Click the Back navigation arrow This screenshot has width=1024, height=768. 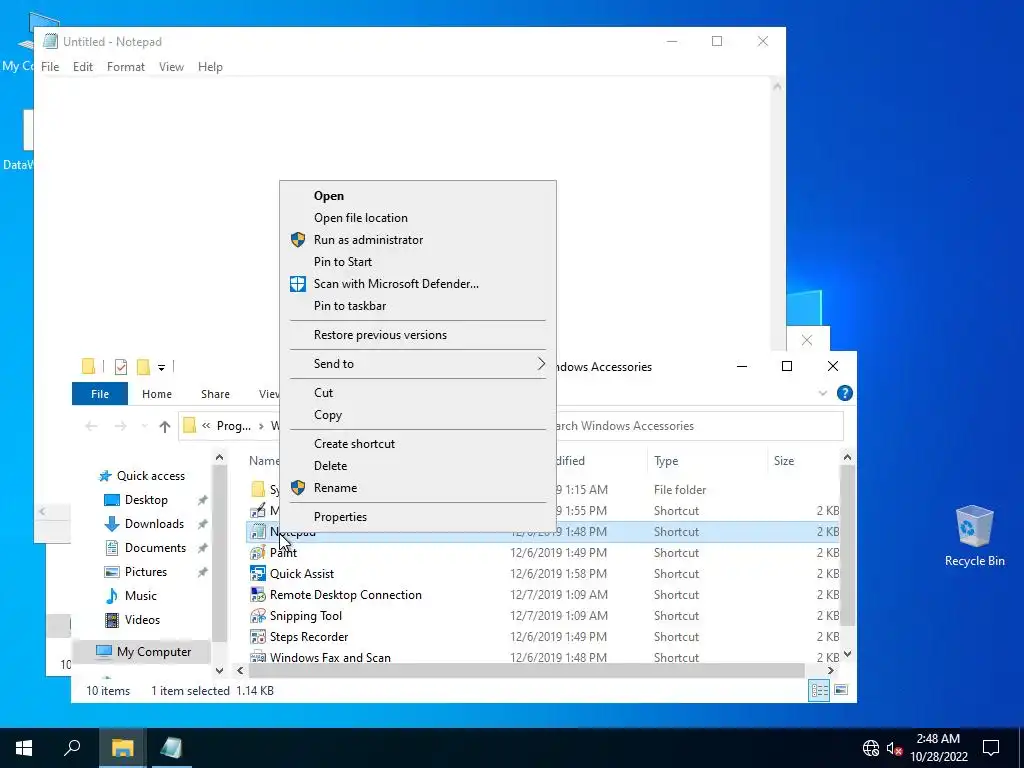coord(91,426)
